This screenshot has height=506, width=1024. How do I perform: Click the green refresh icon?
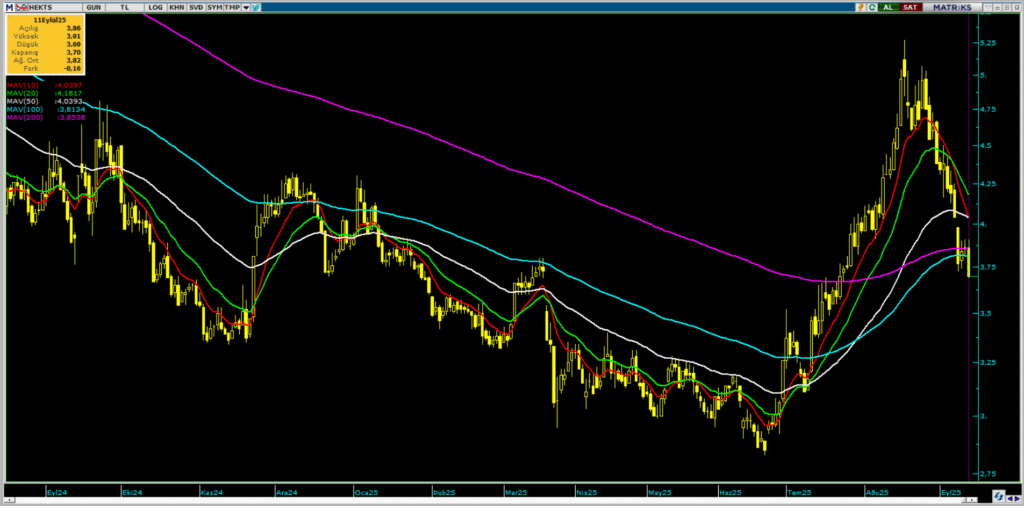(871, 7)
